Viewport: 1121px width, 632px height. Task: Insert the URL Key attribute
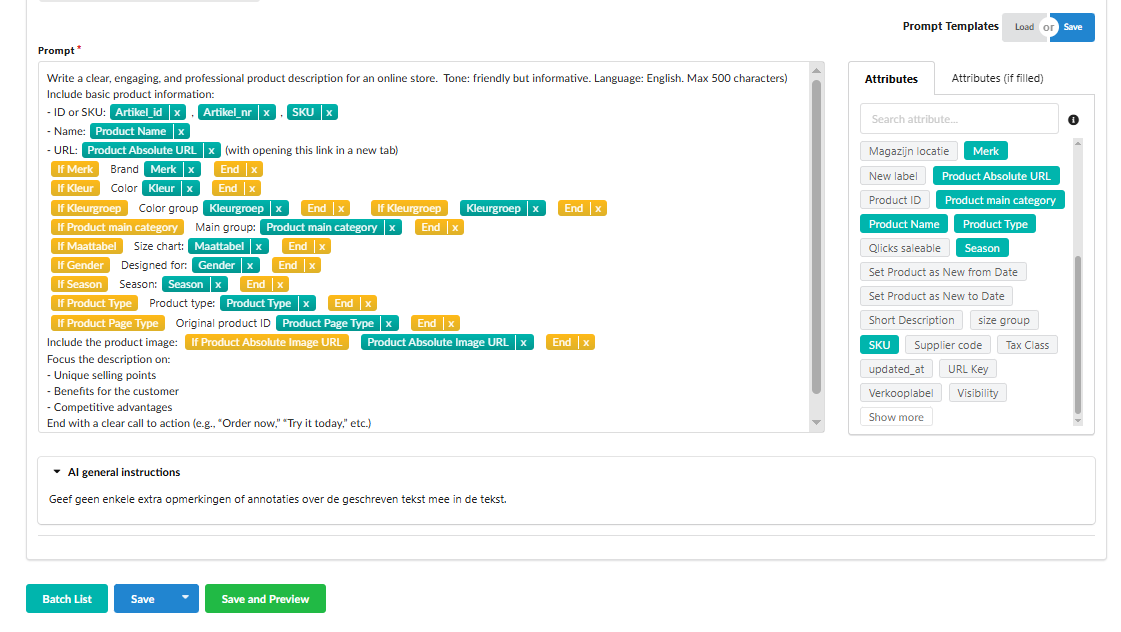967,370
